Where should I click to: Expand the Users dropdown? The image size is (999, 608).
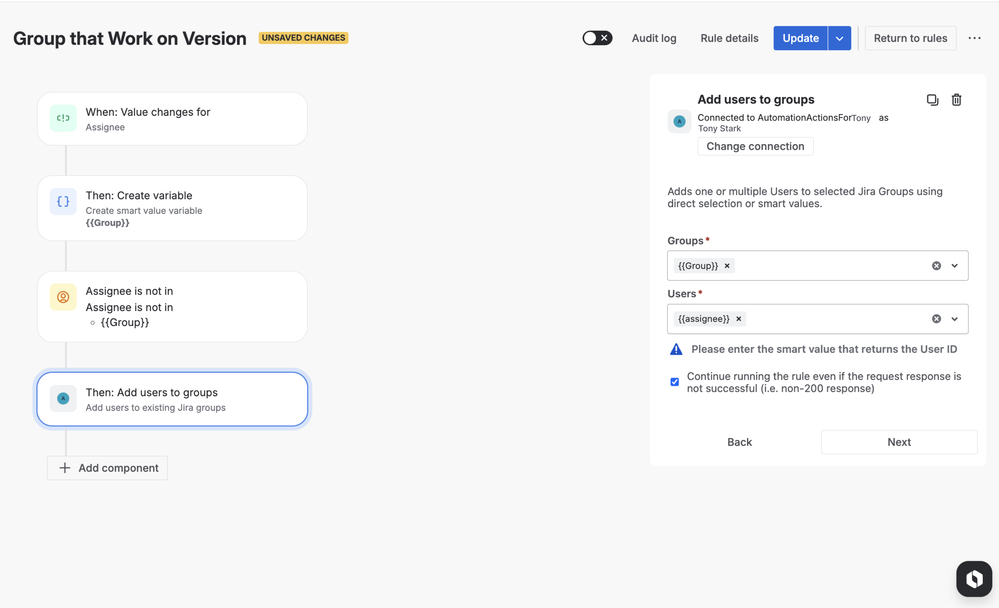click(x=955, y=319)
